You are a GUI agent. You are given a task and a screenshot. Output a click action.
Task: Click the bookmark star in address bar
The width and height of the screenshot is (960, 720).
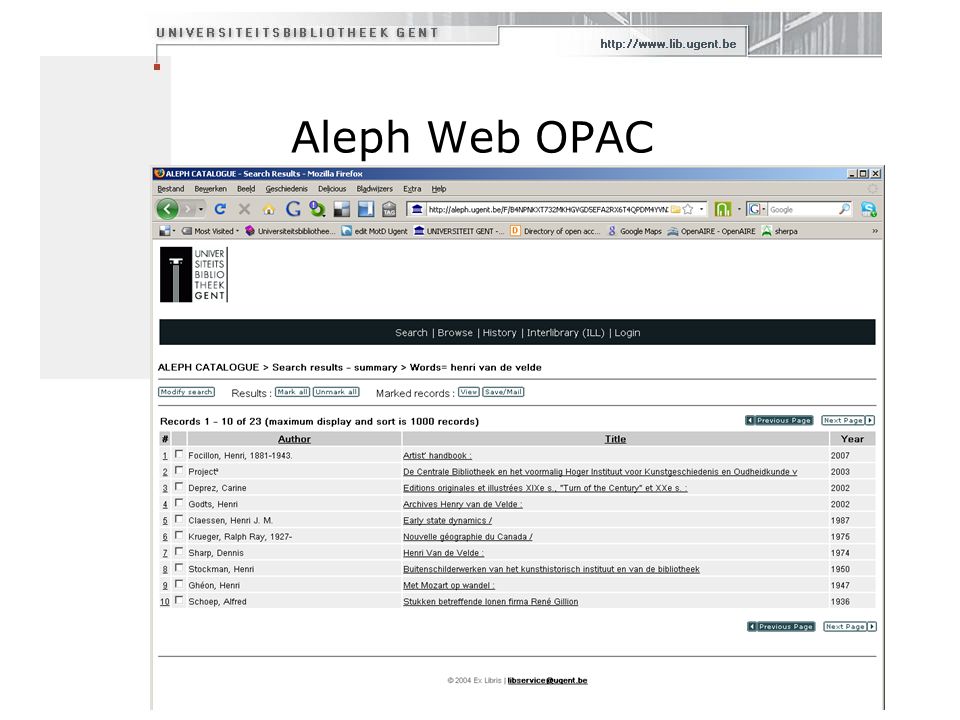(688, 209)
